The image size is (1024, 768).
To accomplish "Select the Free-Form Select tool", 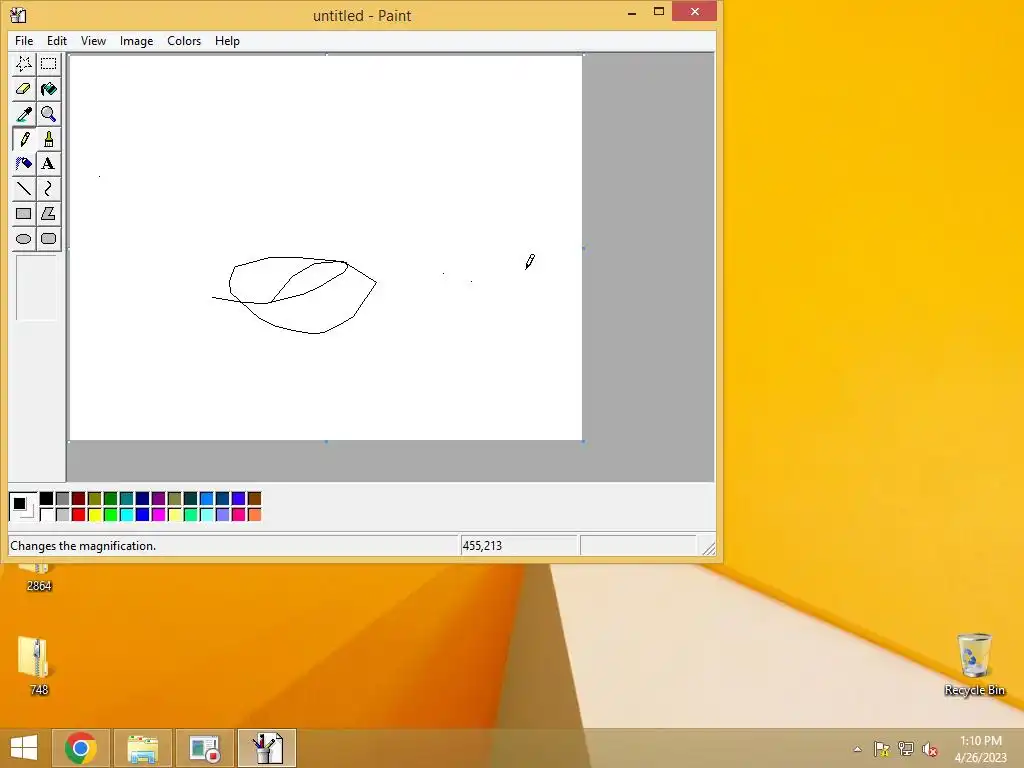I will coord(24,64).
